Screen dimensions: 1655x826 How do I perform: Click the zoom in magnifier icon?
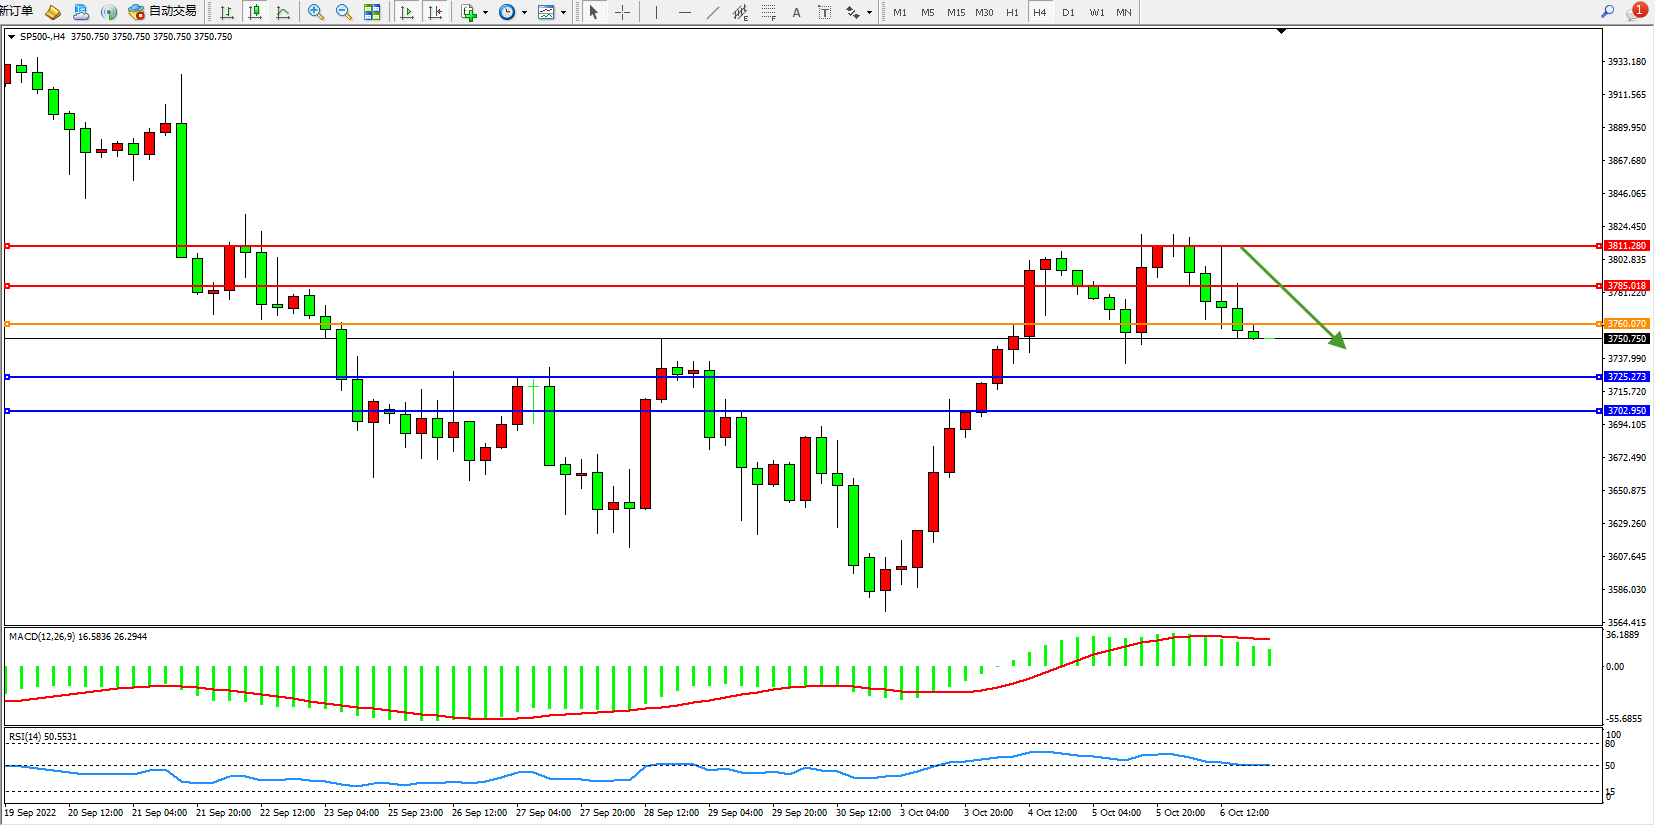point(316,12)
